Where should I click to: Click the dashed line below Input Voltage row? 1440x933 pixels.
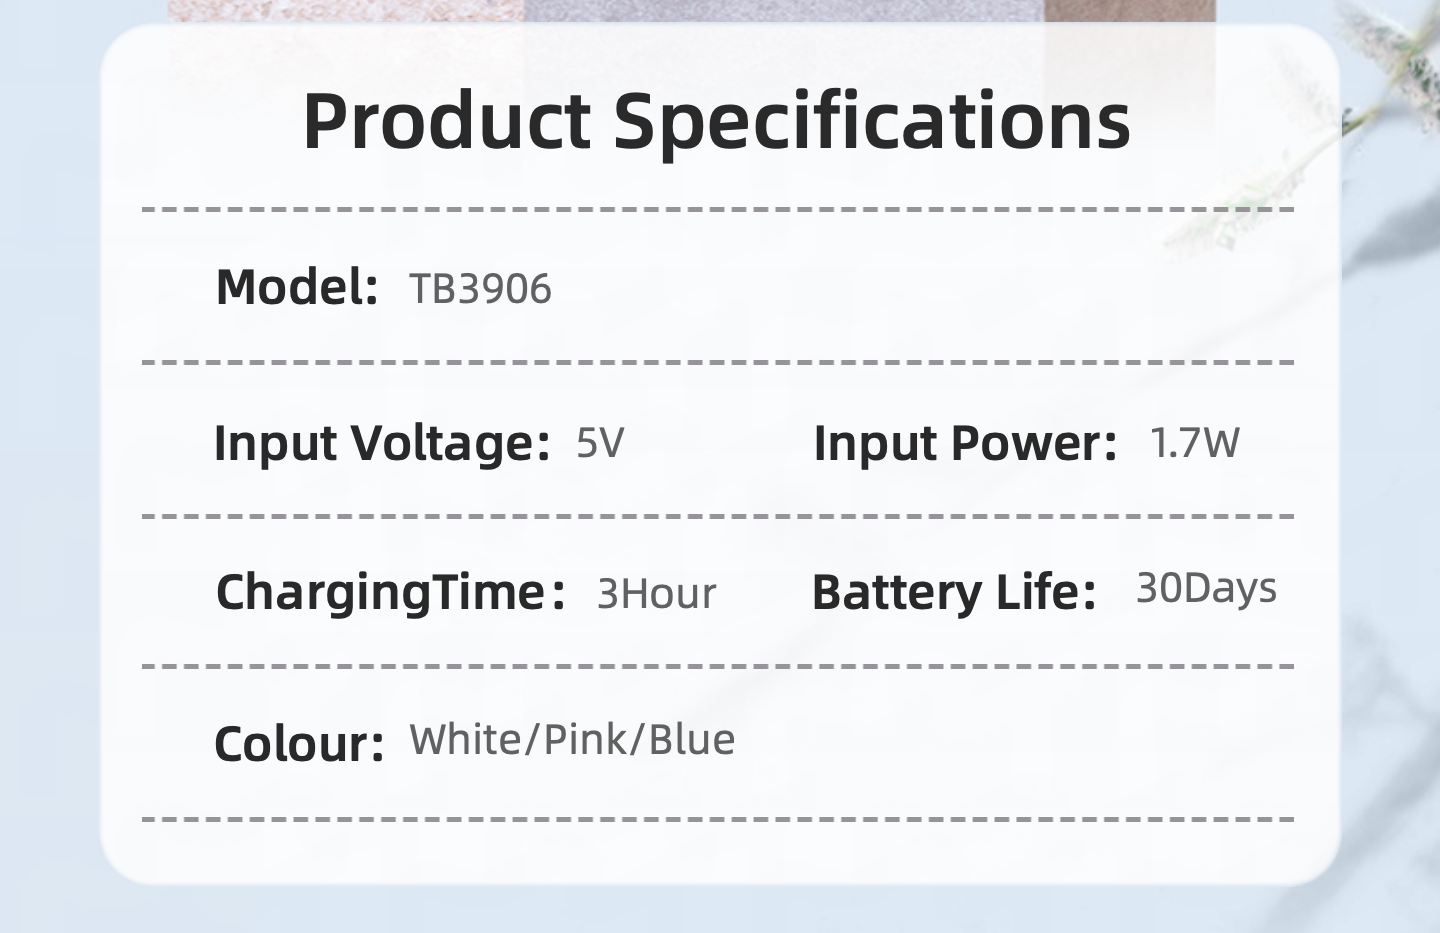[718, 516]
